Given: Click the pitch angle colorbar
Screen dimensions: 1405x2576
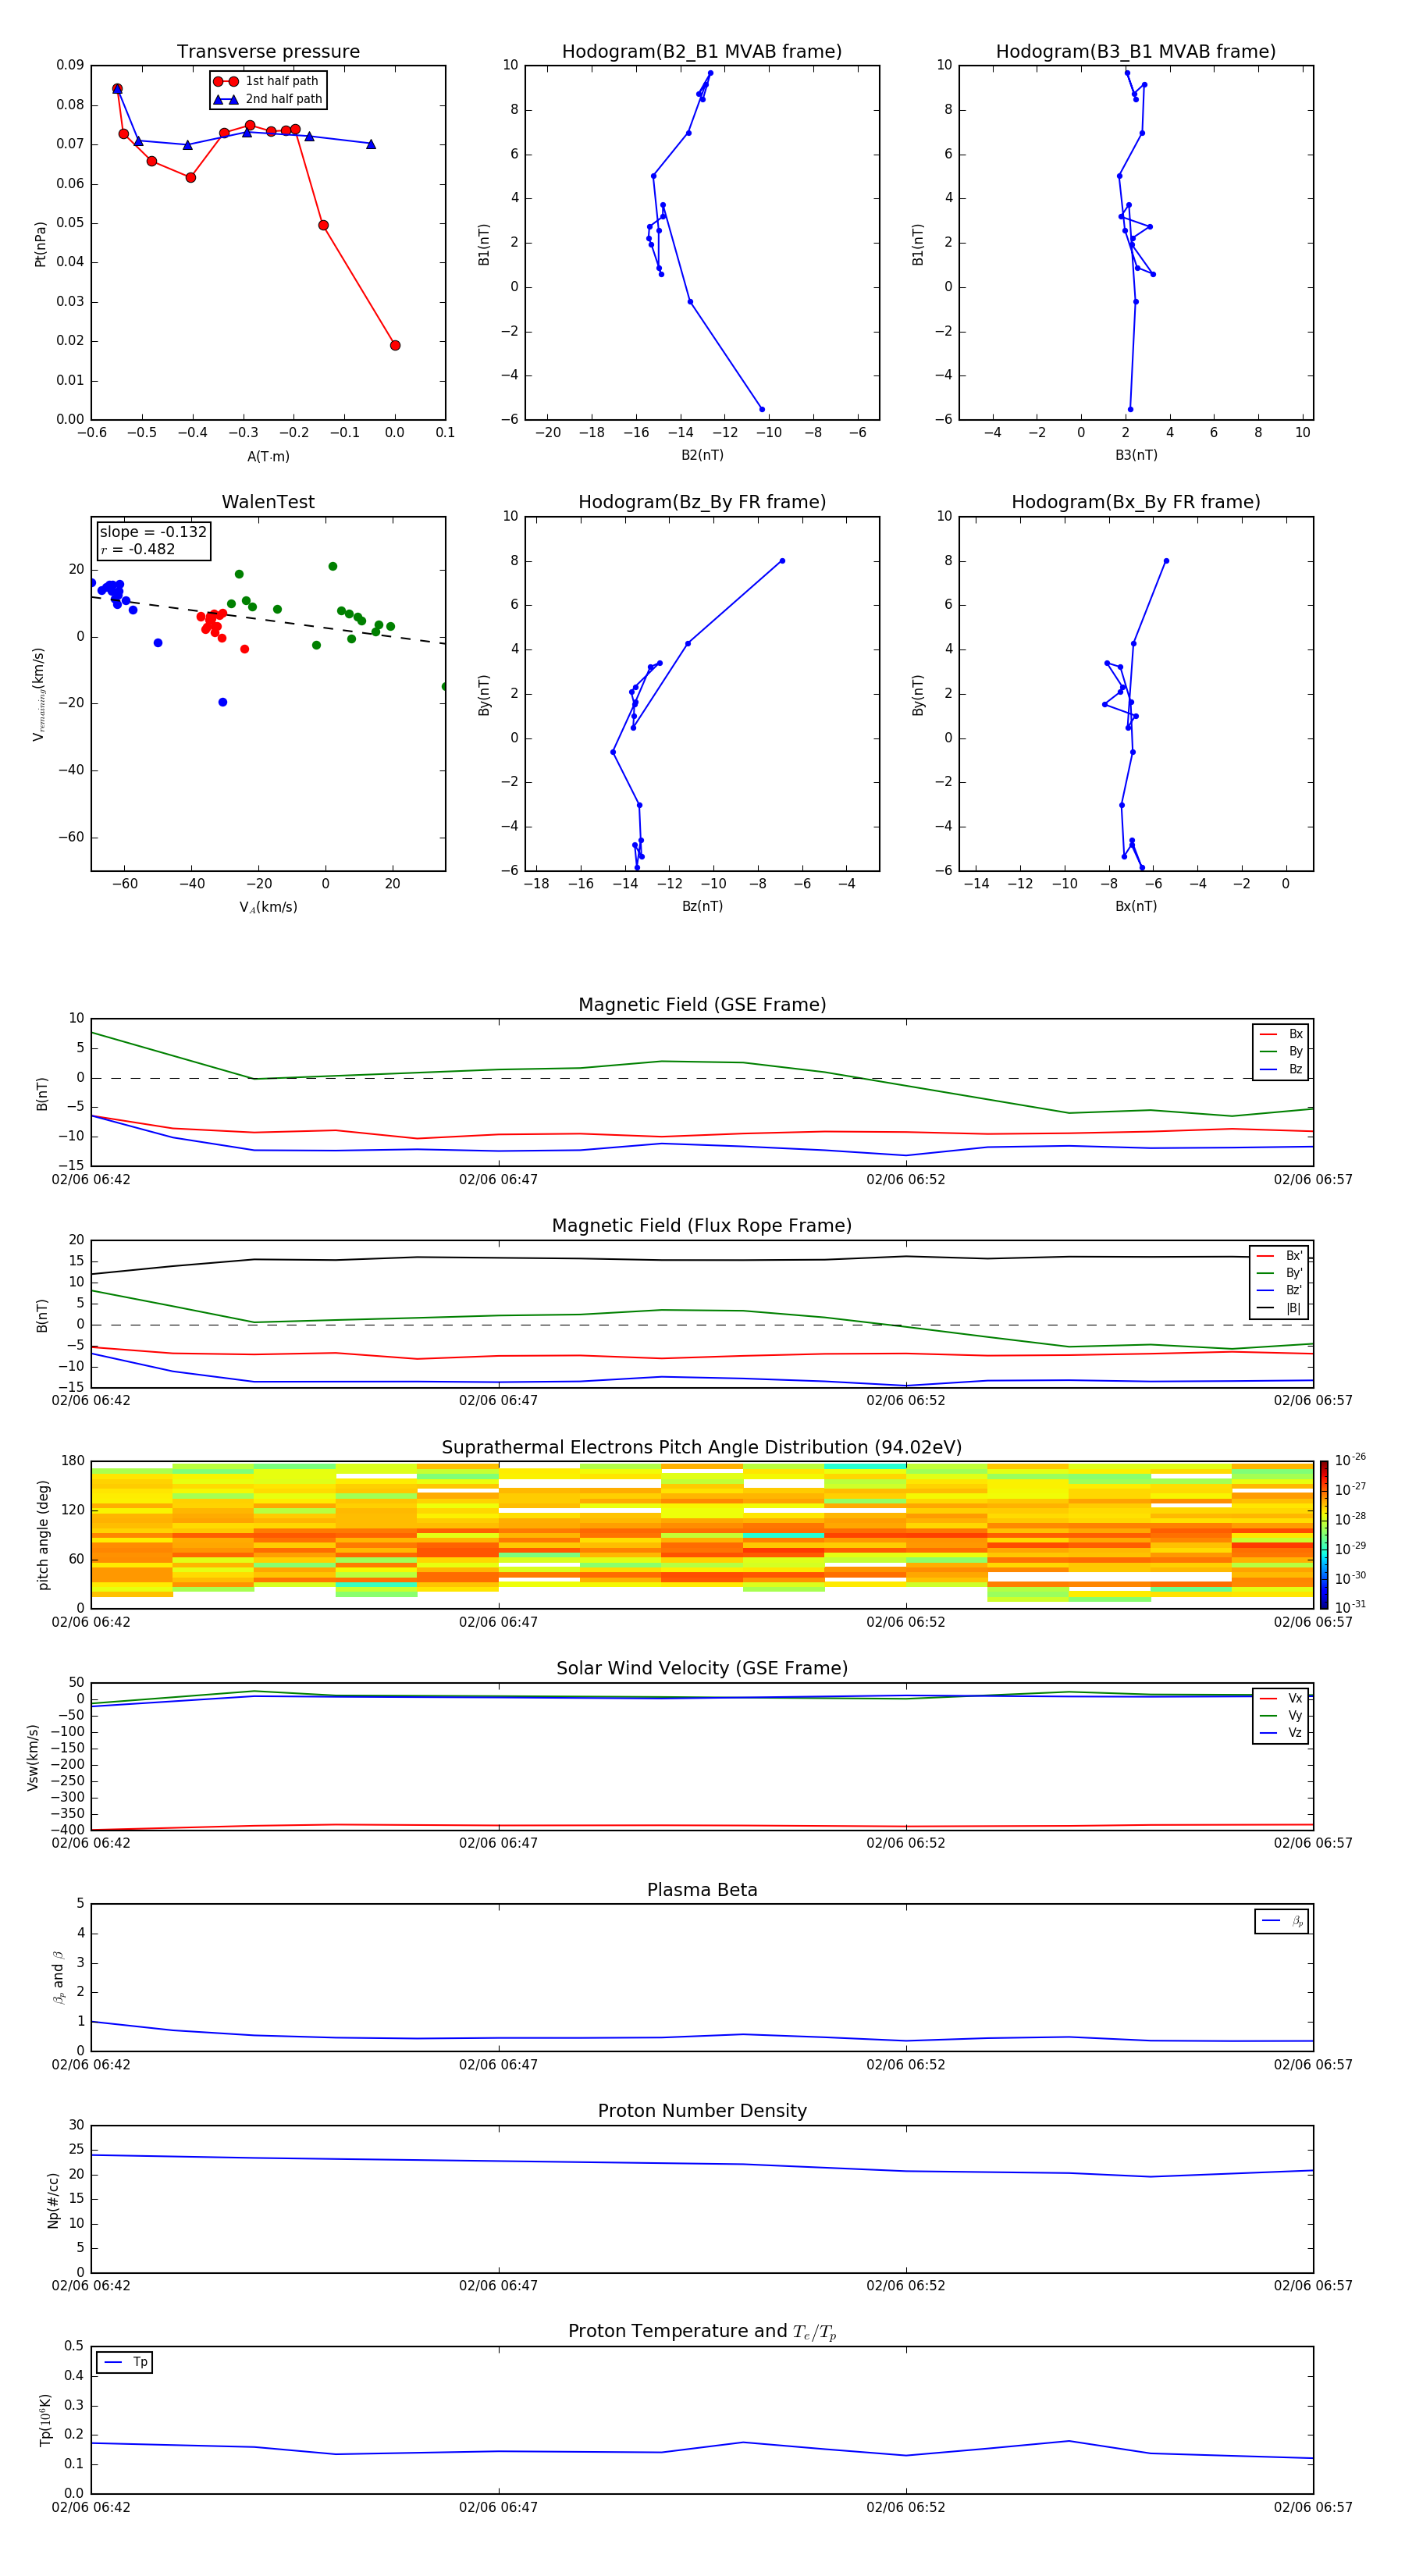Looking at the screenshot, I should coord(1323,1535).
